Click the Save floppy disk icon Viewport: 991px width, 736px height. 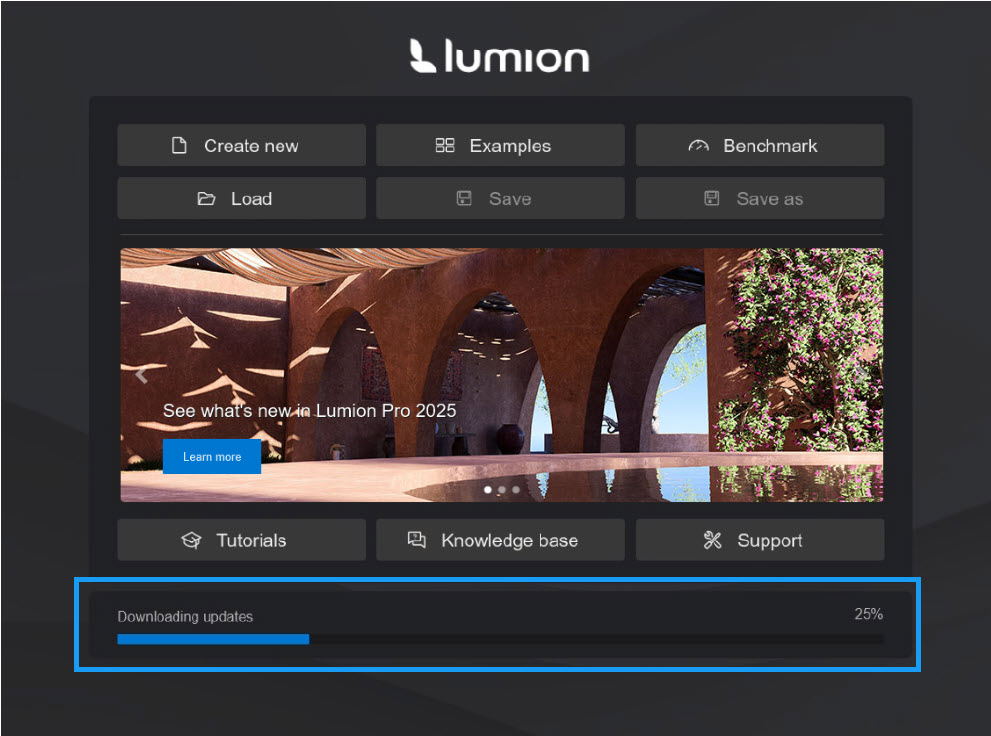tap(464, 199)
